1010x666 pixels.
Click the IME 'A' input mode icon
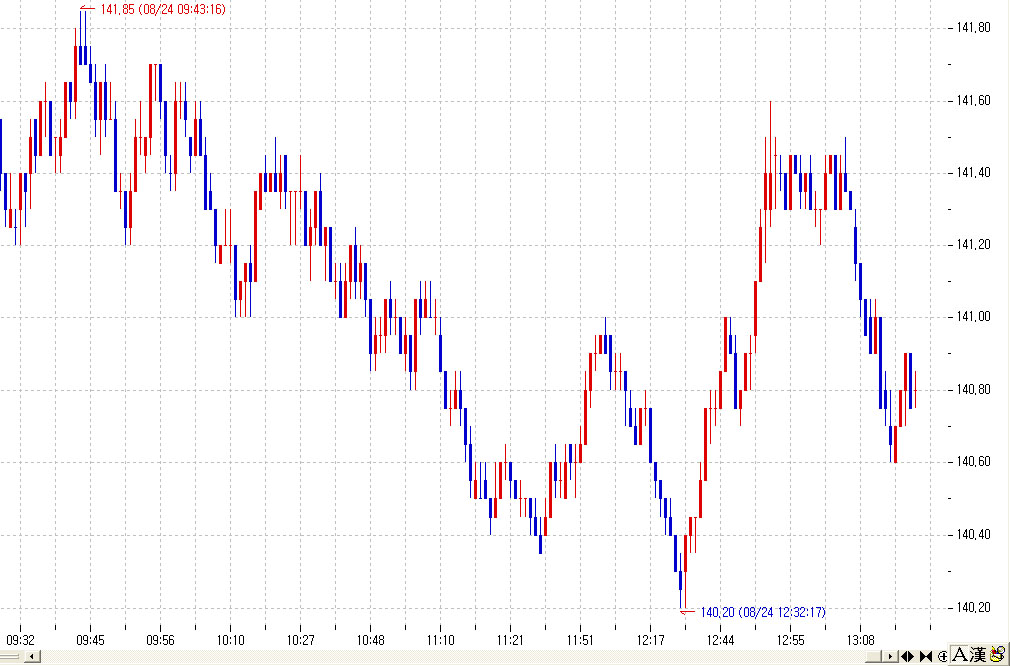pyautogui.click(x=960, y=655)
